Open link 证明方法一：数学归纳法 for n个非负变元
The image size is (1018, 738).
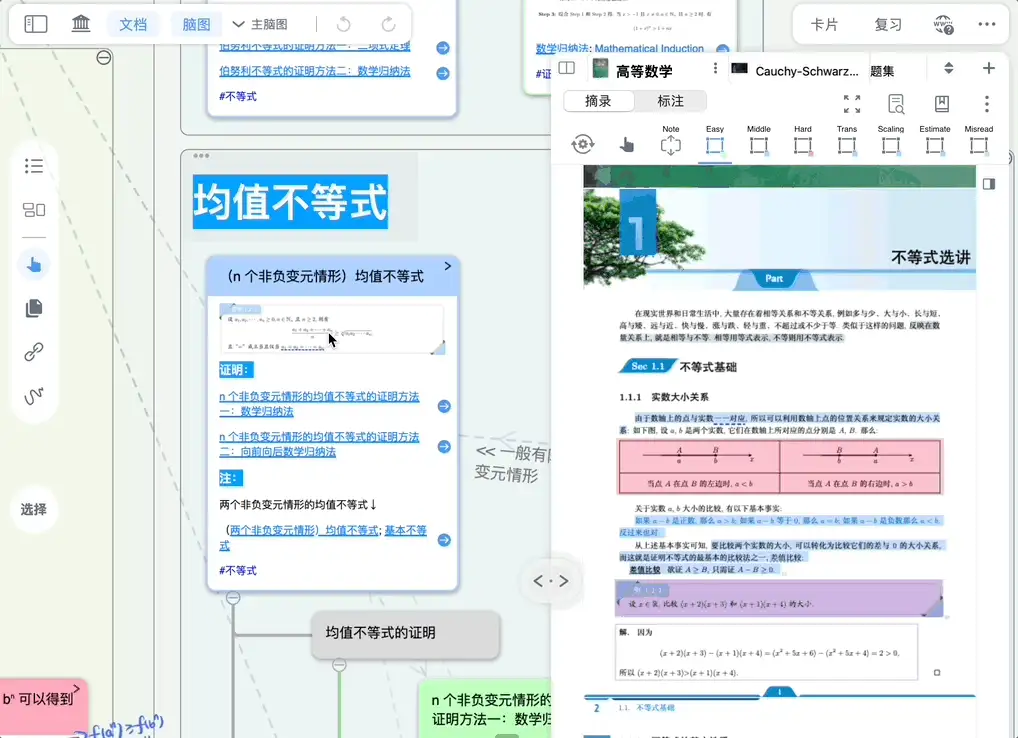click(x=319, y=404)
